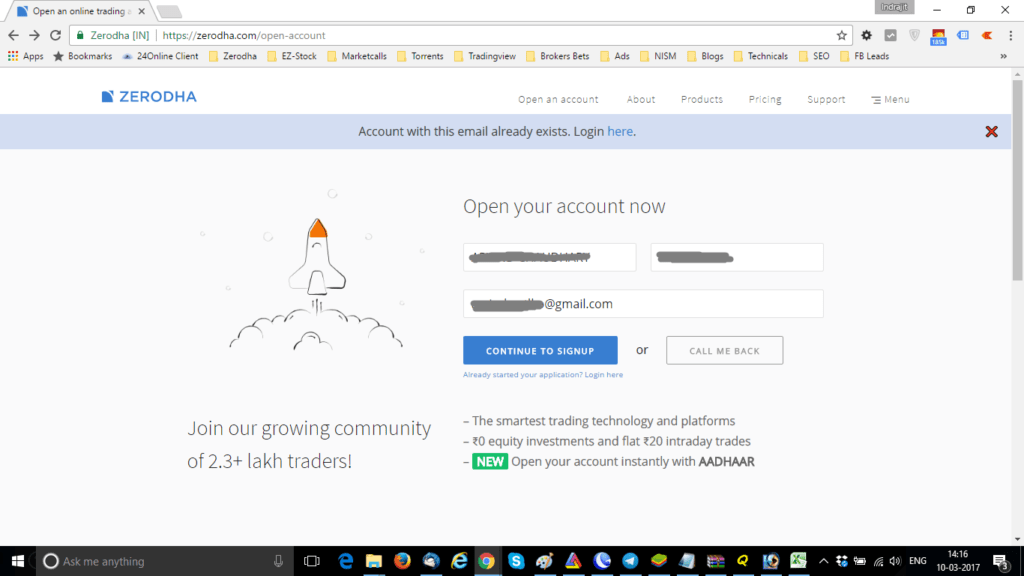1024x576 pixels.
Task: Click 'Already started your application? Login here'
Action: click(x=543, y=375)
